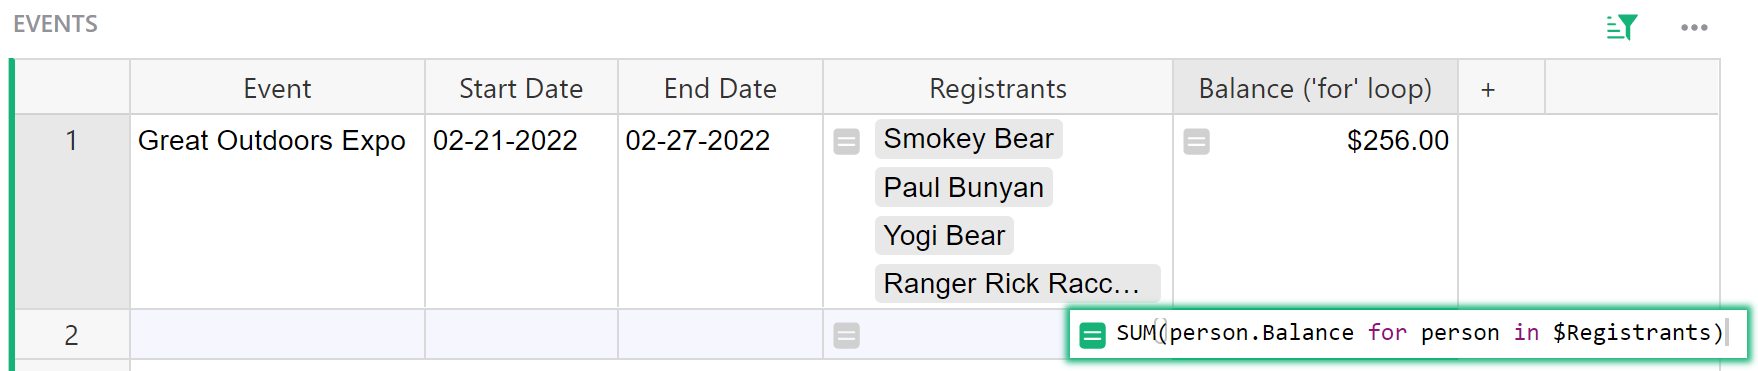
Task: Click the Smokey Bear registrant token
Action: (968, 139)
